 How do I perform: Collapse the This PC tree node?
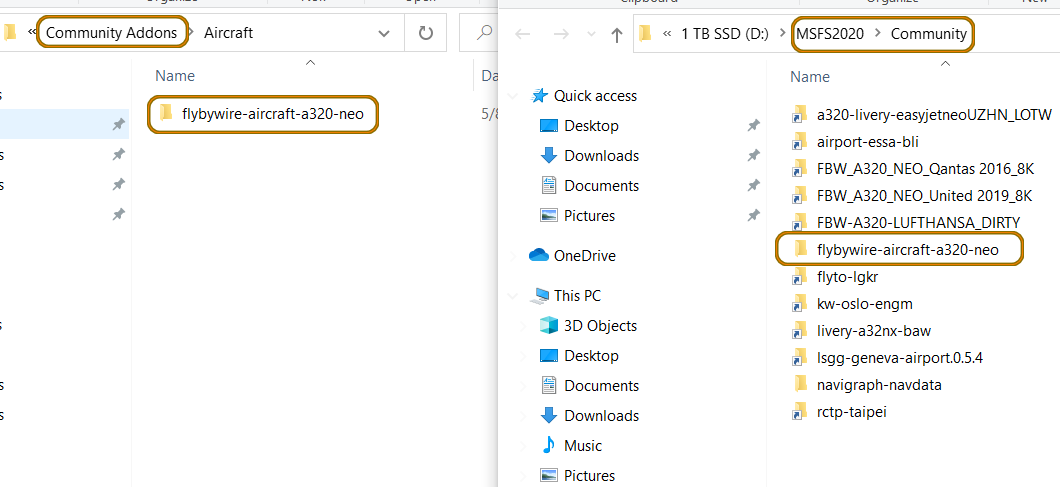516,296
